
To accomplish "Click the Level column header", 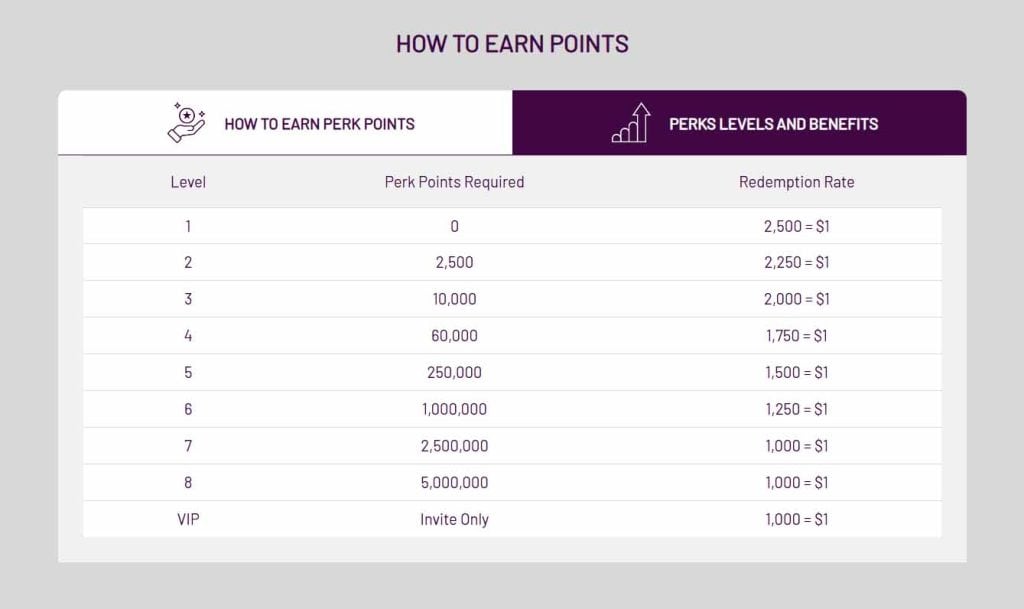I will coord(188,182).
